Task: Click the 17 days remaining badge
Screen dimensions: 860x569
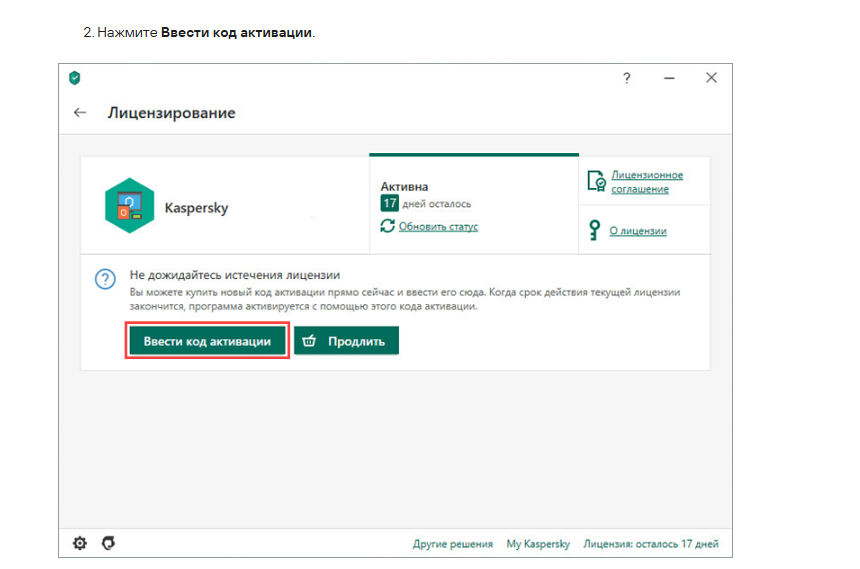Action: click(x=389, y=204)
